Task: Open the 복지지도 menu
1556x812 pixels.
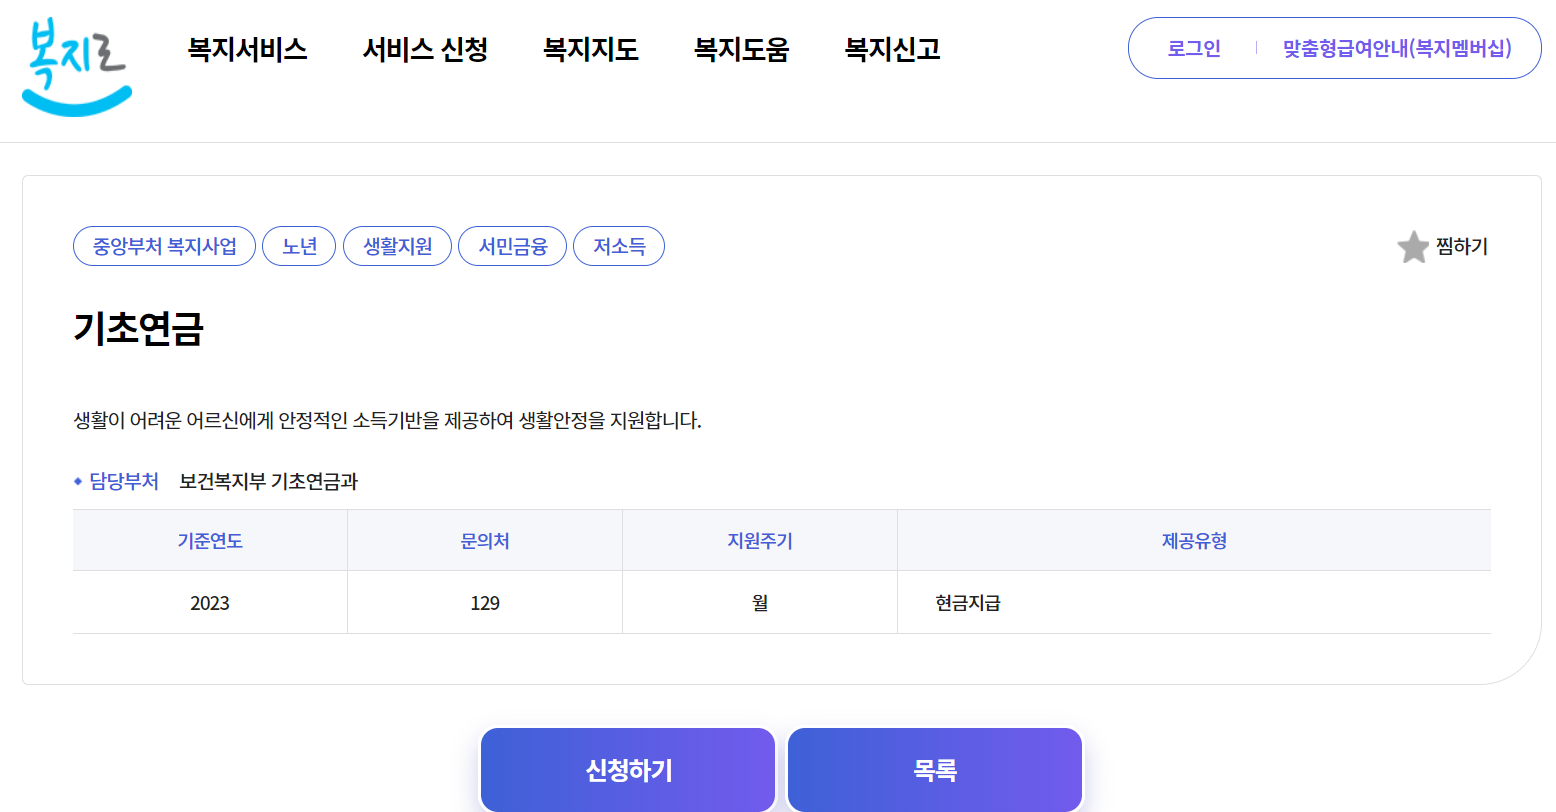Action: tap(590, 49)
